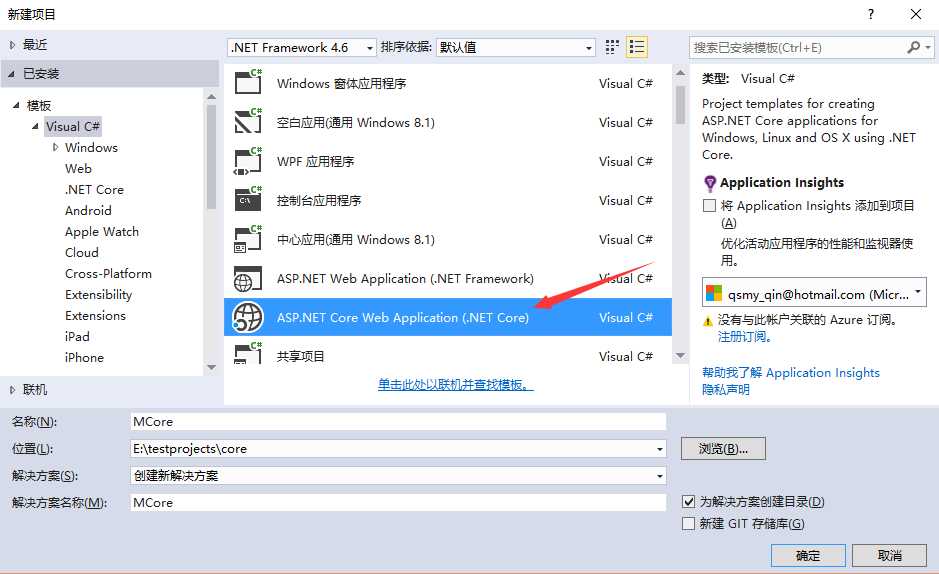Open the .NET Framework 4.6 version dropdown
939x574 pixels.
click(x=302, y=47)
